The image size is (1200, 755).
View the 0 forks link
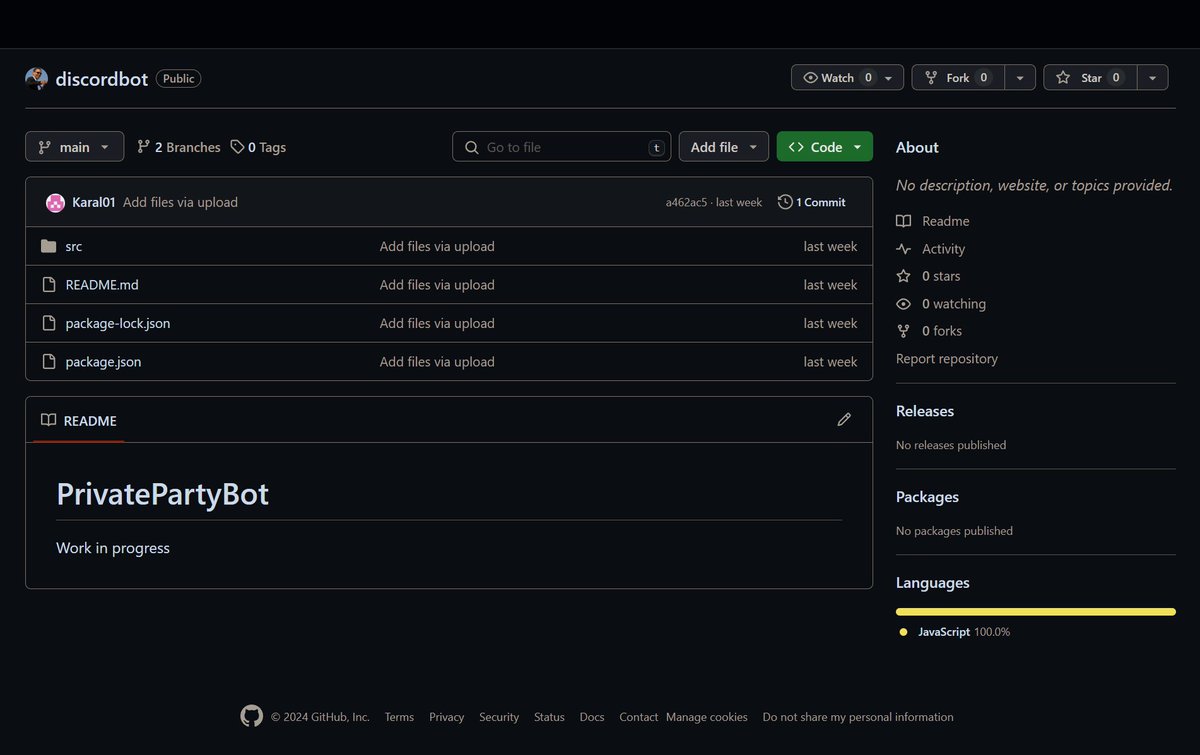click(930, 331)
